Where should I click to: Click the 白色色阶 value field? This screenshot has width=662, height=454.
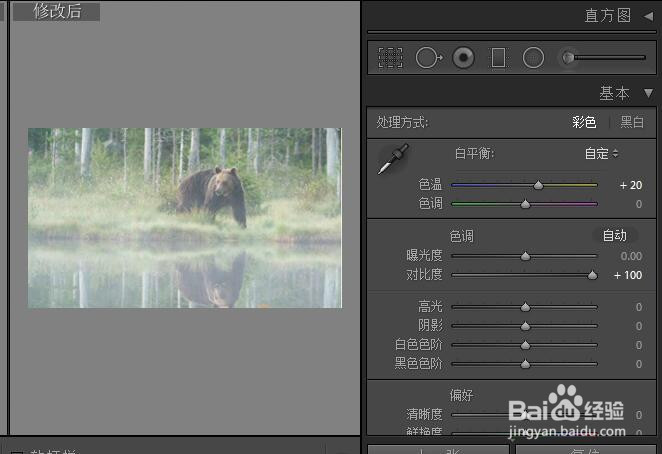coord(639,345)
